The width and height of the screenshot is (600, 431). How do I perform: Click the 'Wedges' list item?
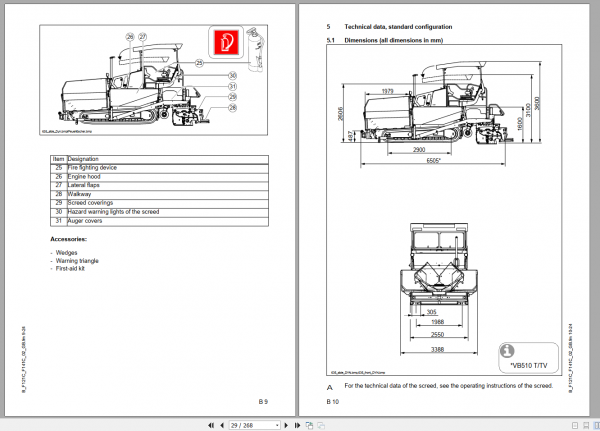pyautogui.click(x=66, y=253)
